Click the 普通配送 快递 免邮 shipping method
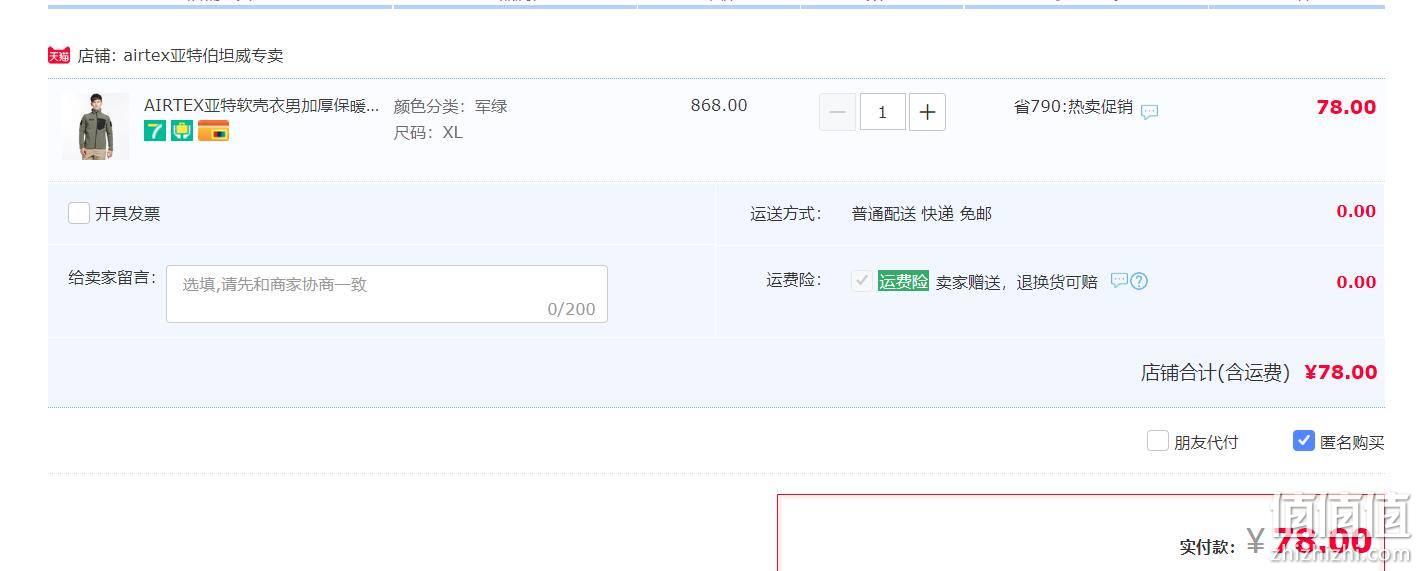 [922, 214]
